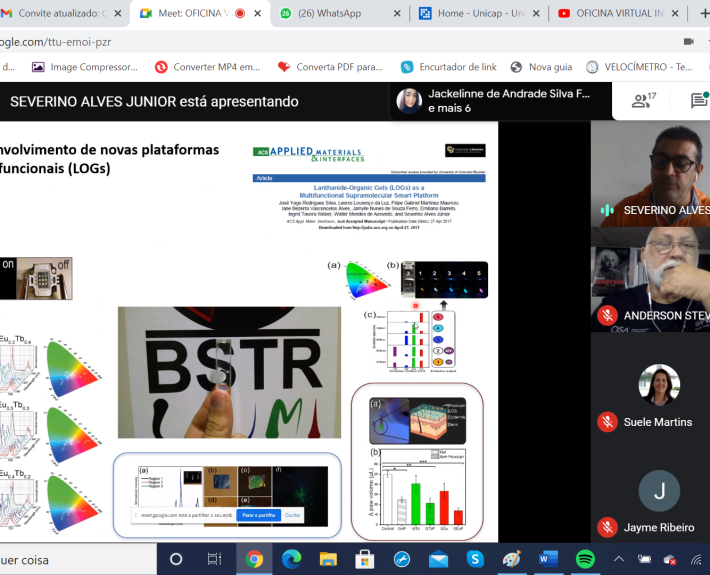Click article title Lanthanide-Organic Gels (LOGs)
The height and width of the screenshot is (575, 710).
(x=369, y=192)
